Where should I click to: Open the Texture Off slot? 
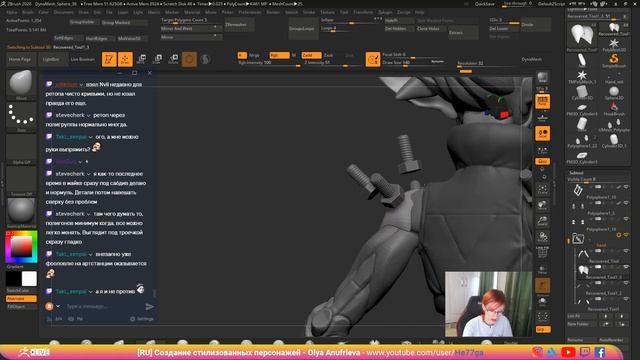click(21, 181)
